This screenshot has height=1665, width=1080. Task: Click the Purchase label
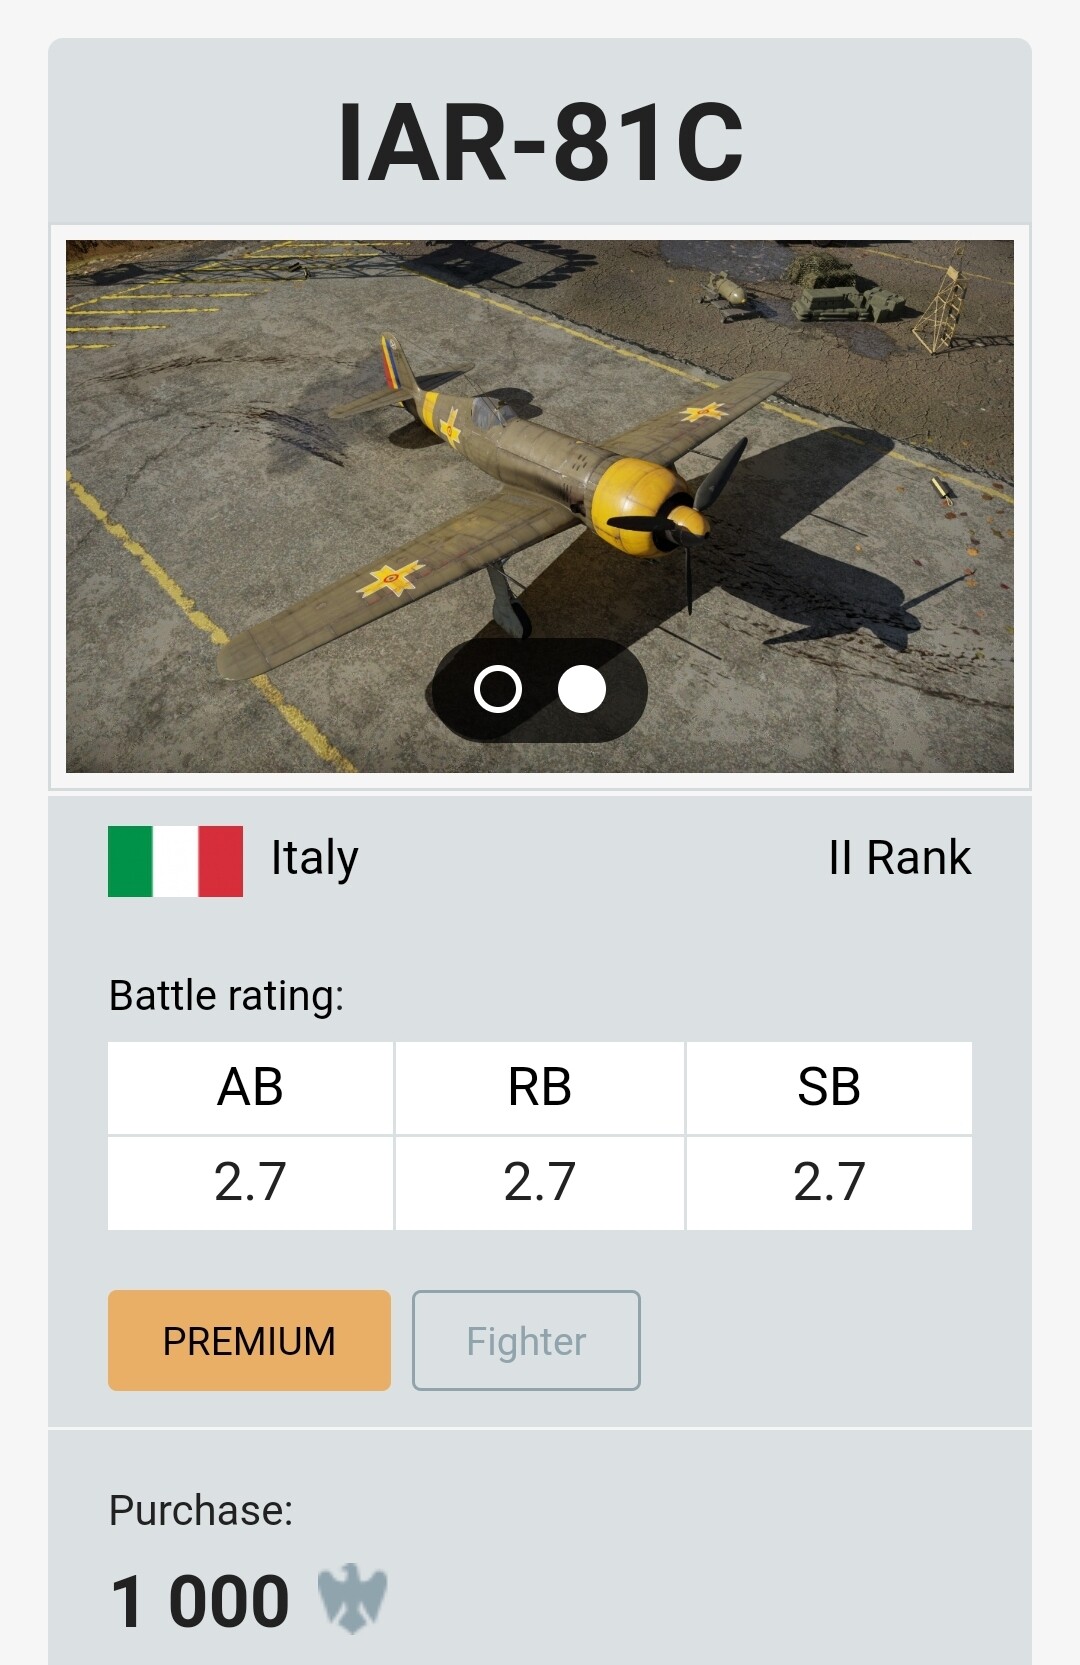click(x=200, y=1510)
